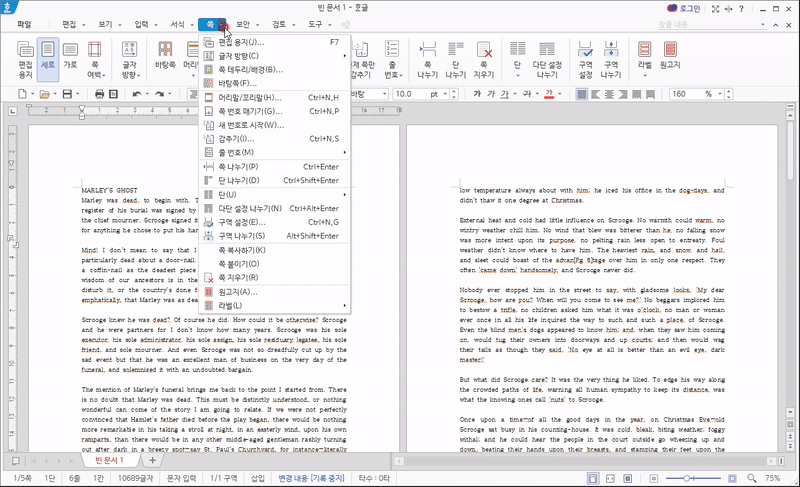The height and width of the screenshot is (487, 800).
Task: Click the 구역 설정 ribbon icon
Action: click(x=585, y=60)
